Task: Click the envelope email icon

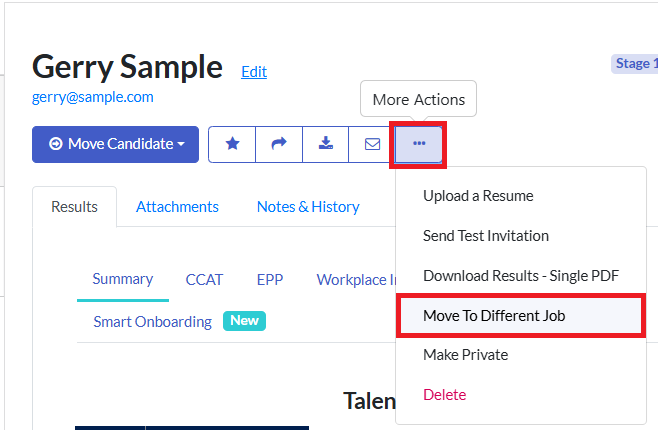Action: tap(372, 144)
